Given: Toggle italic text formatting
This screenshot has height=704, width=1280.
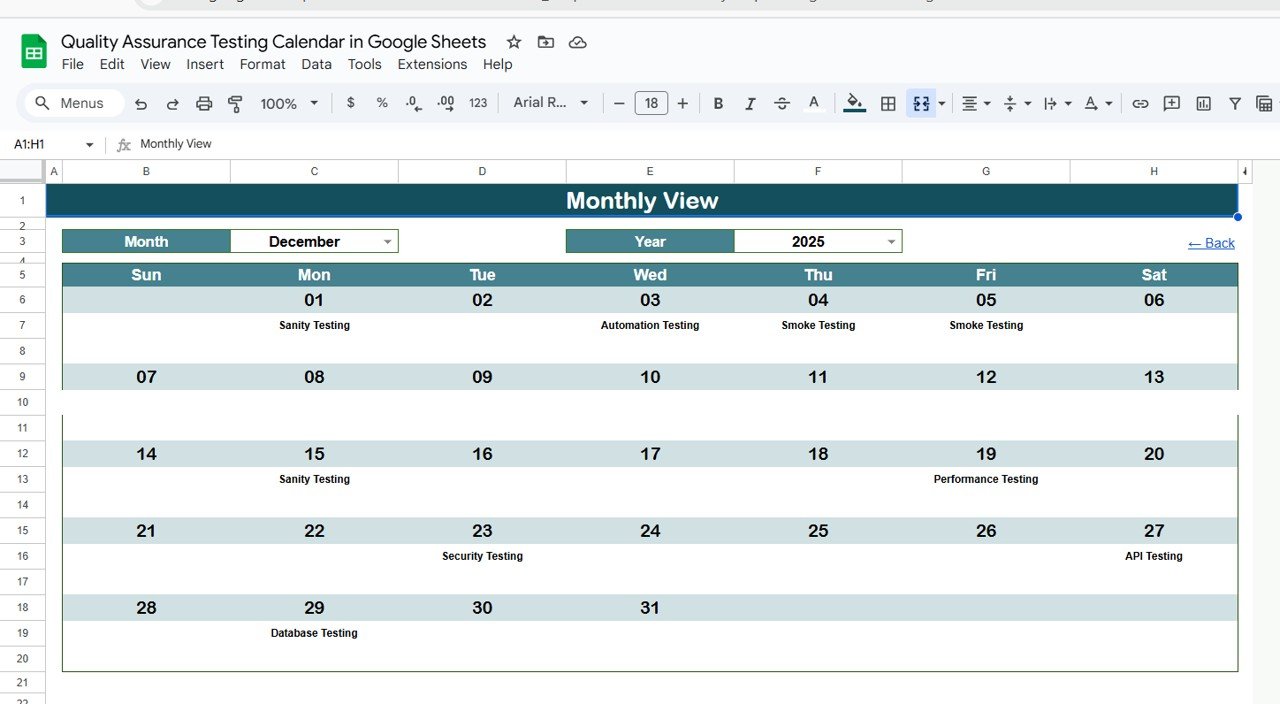Looking at the screenshot, I should [750, 103].
